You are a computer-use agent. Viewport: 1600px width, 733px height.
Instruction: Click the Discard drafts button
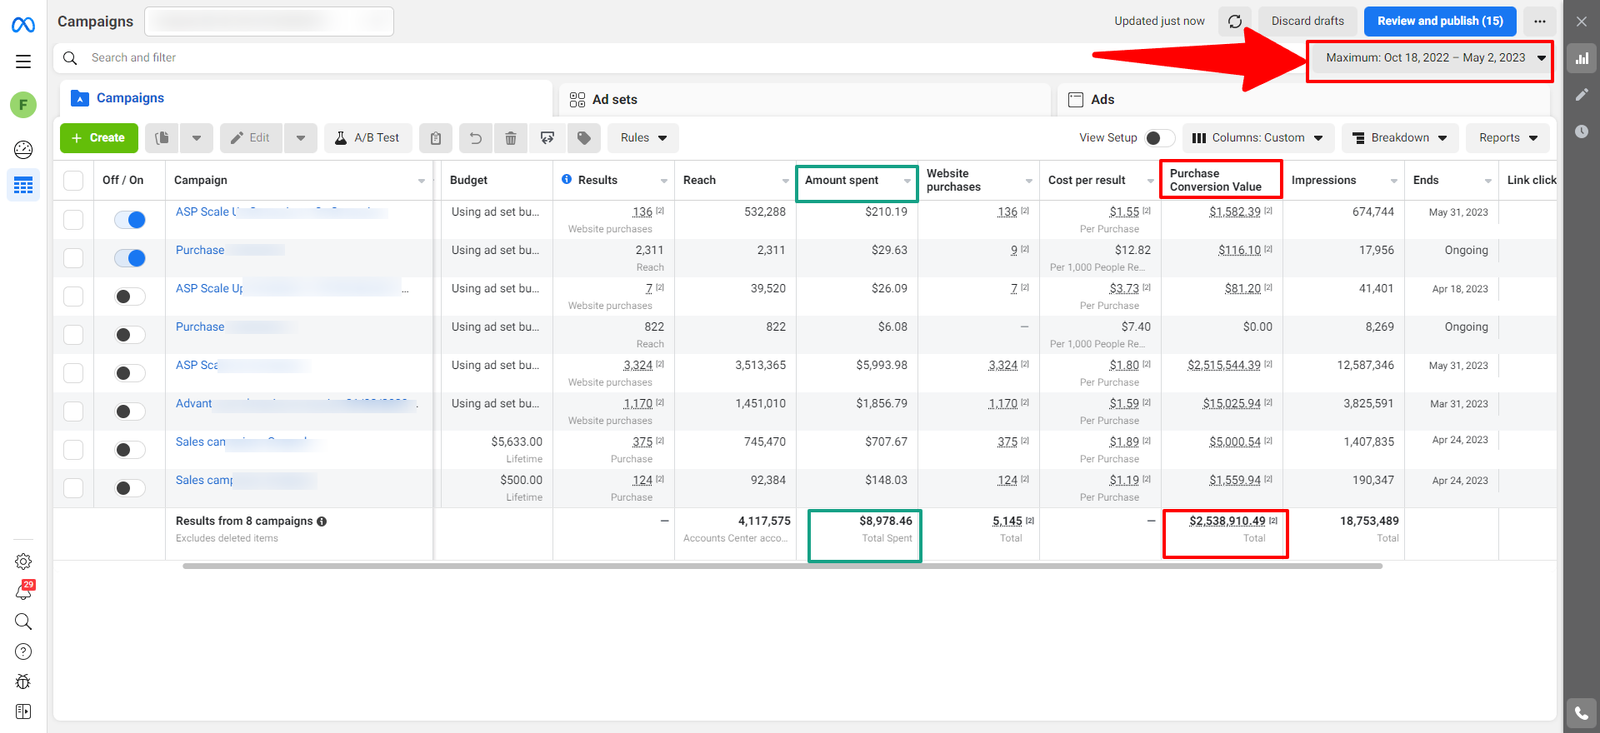pos(1307,21)
